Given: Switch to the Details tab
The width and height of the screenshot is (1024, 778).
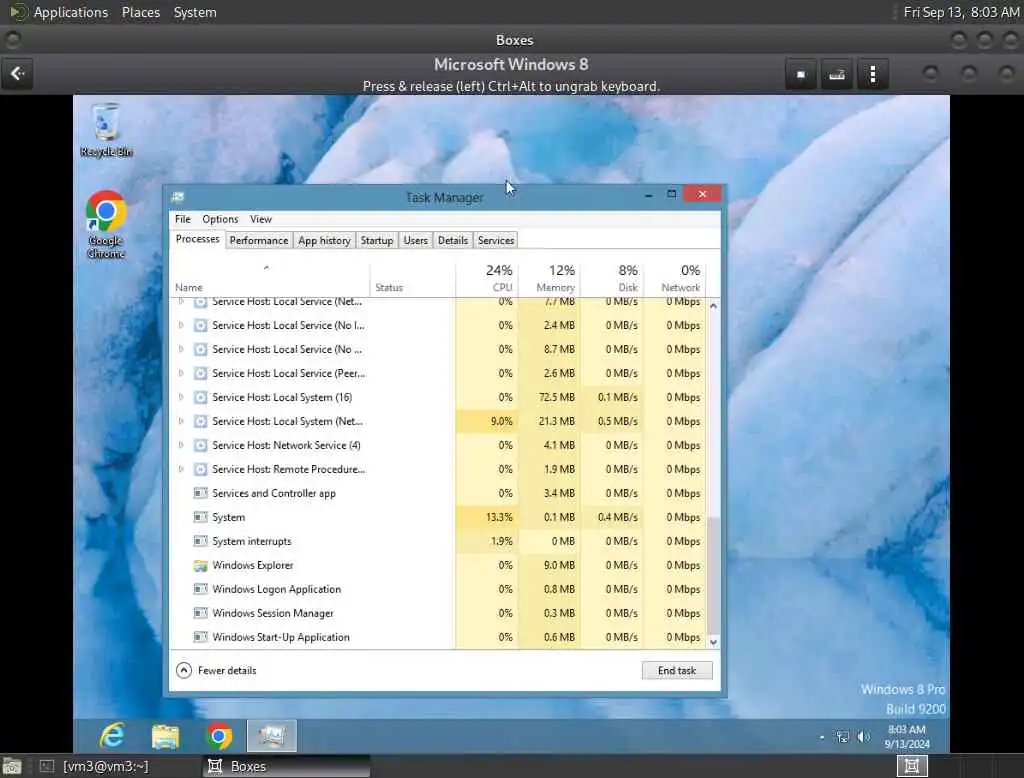Looking at the screenshot, I should tap(453, 240).
